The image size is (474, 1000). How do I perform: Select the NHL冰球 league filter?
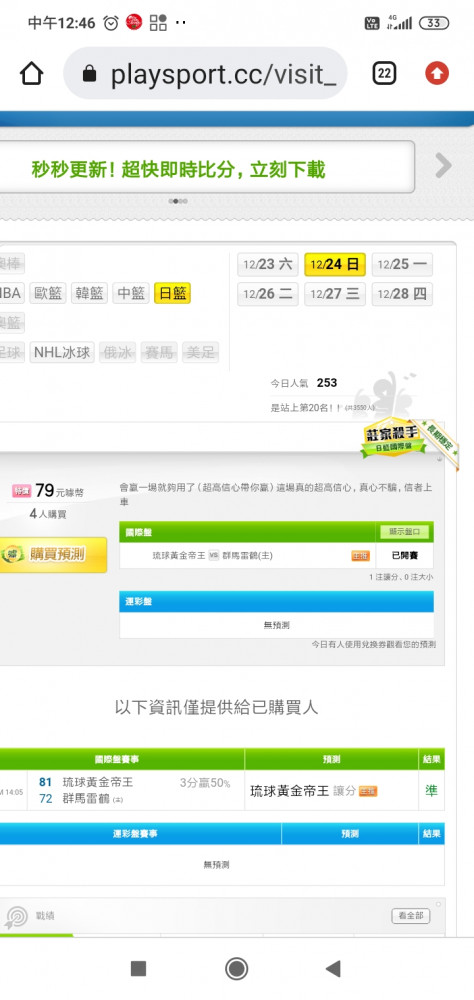tap(62, 352)
